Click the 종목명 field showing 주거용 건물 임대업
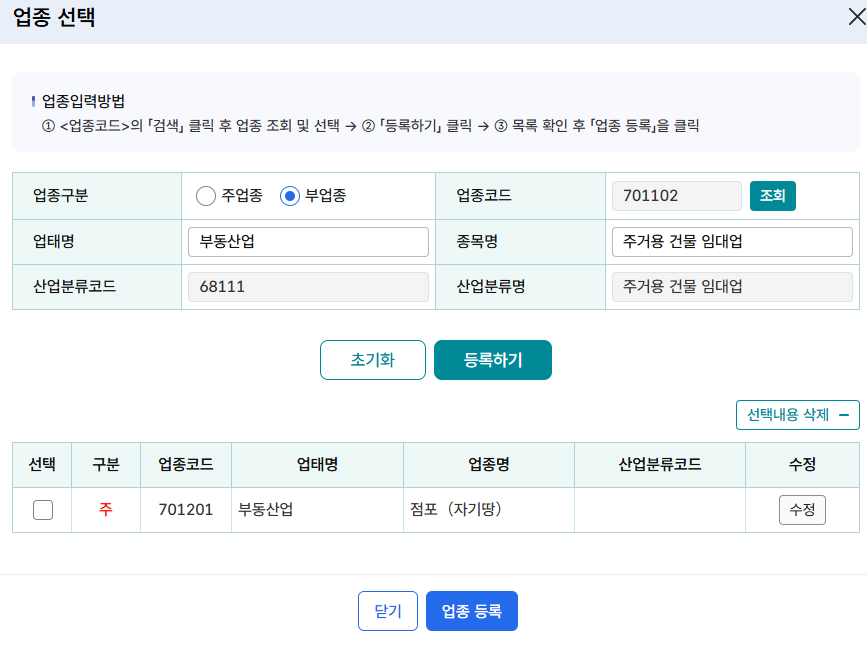This screenshot has width=867, height=645. point(731,241)
